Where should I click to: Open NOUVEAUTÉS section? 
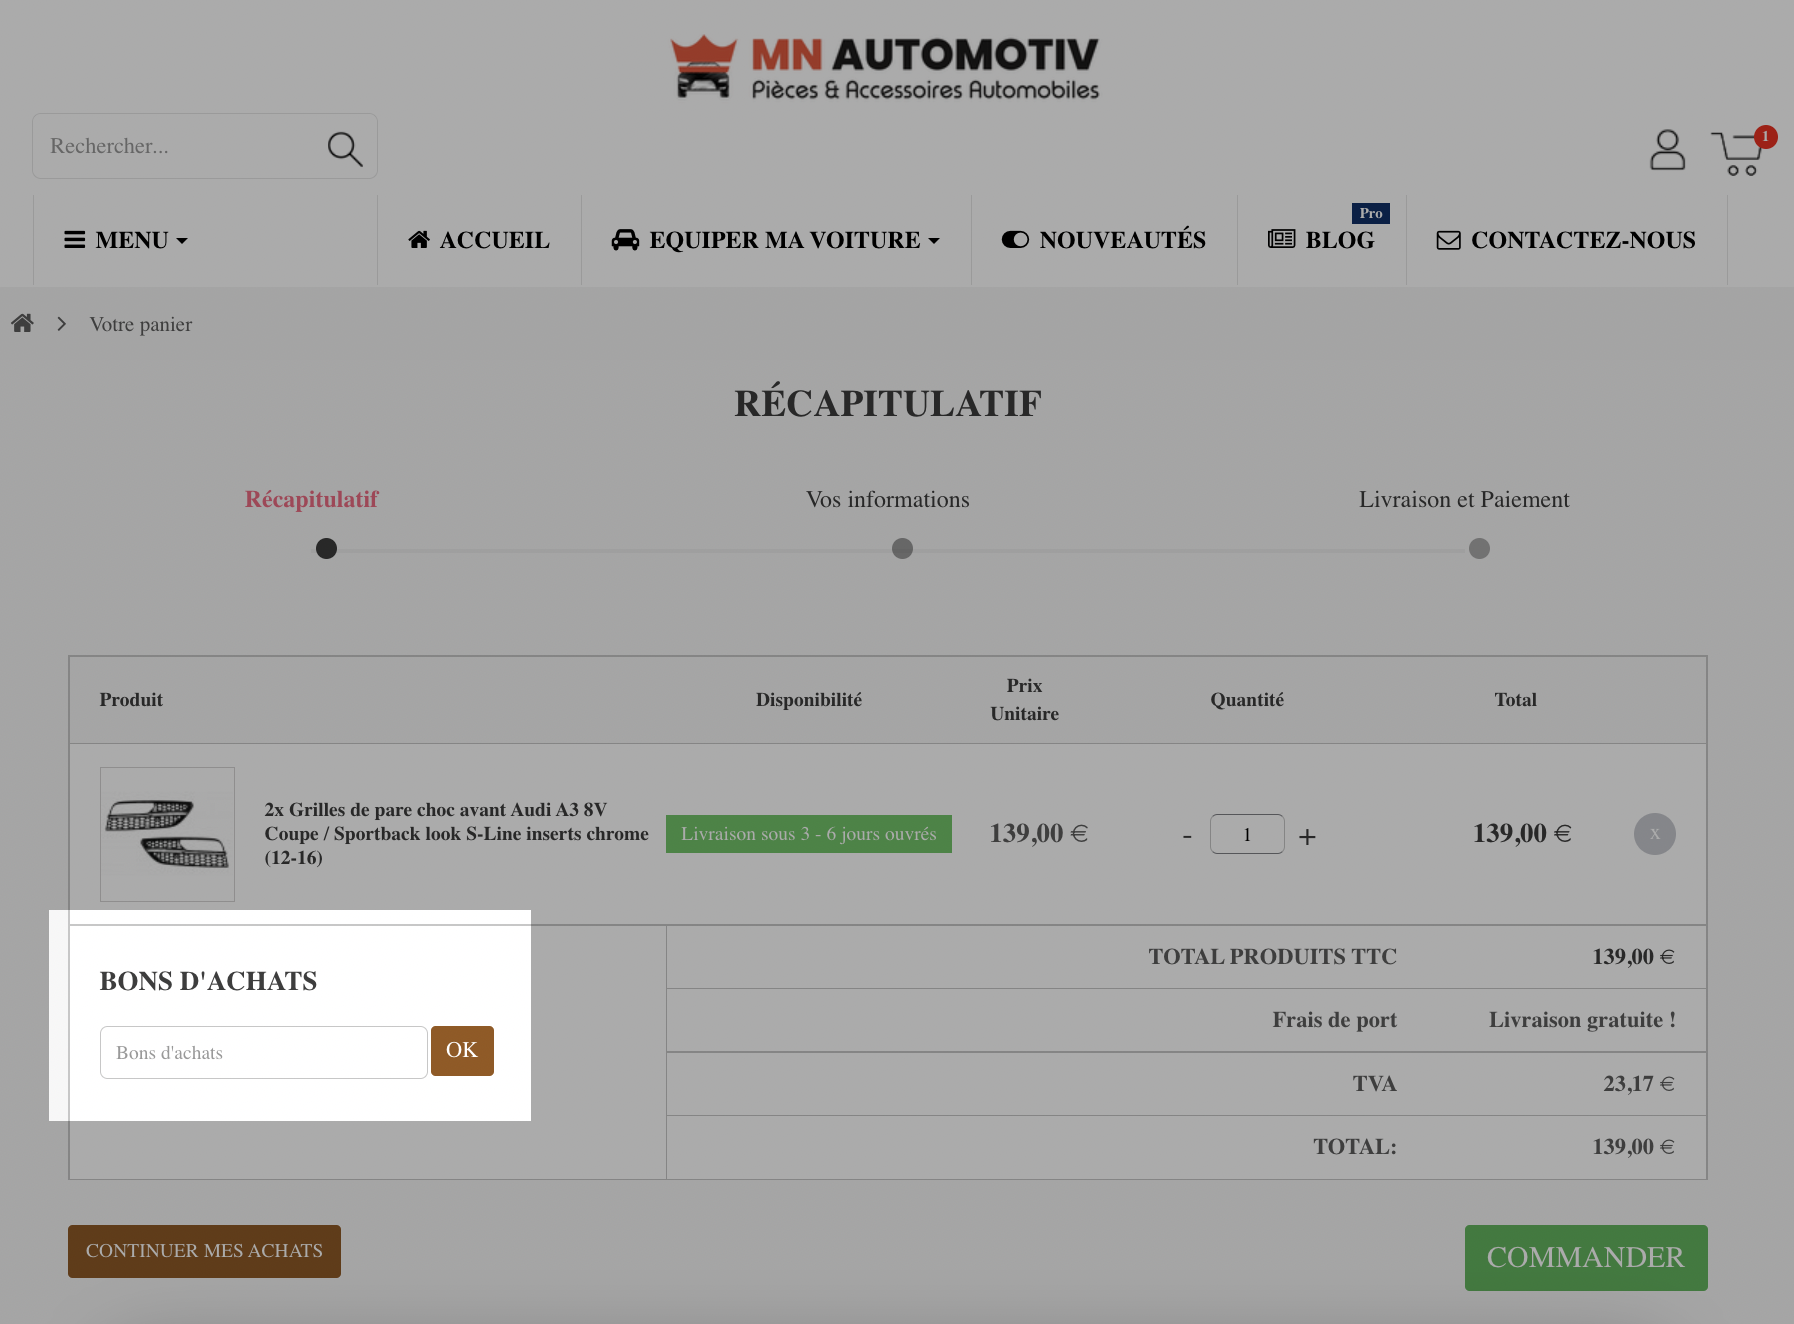coord(1104,240)
